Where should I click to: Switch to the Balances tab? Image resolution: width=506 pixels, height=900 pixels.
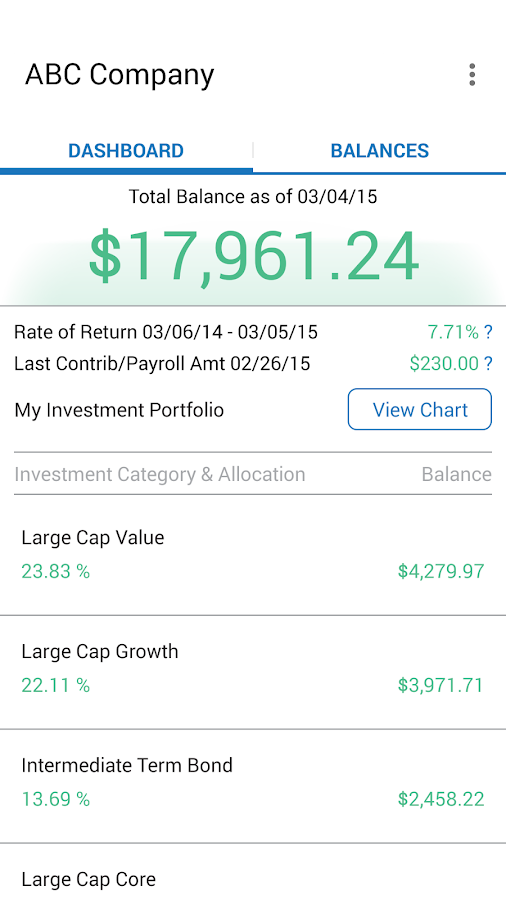(379, 151)
